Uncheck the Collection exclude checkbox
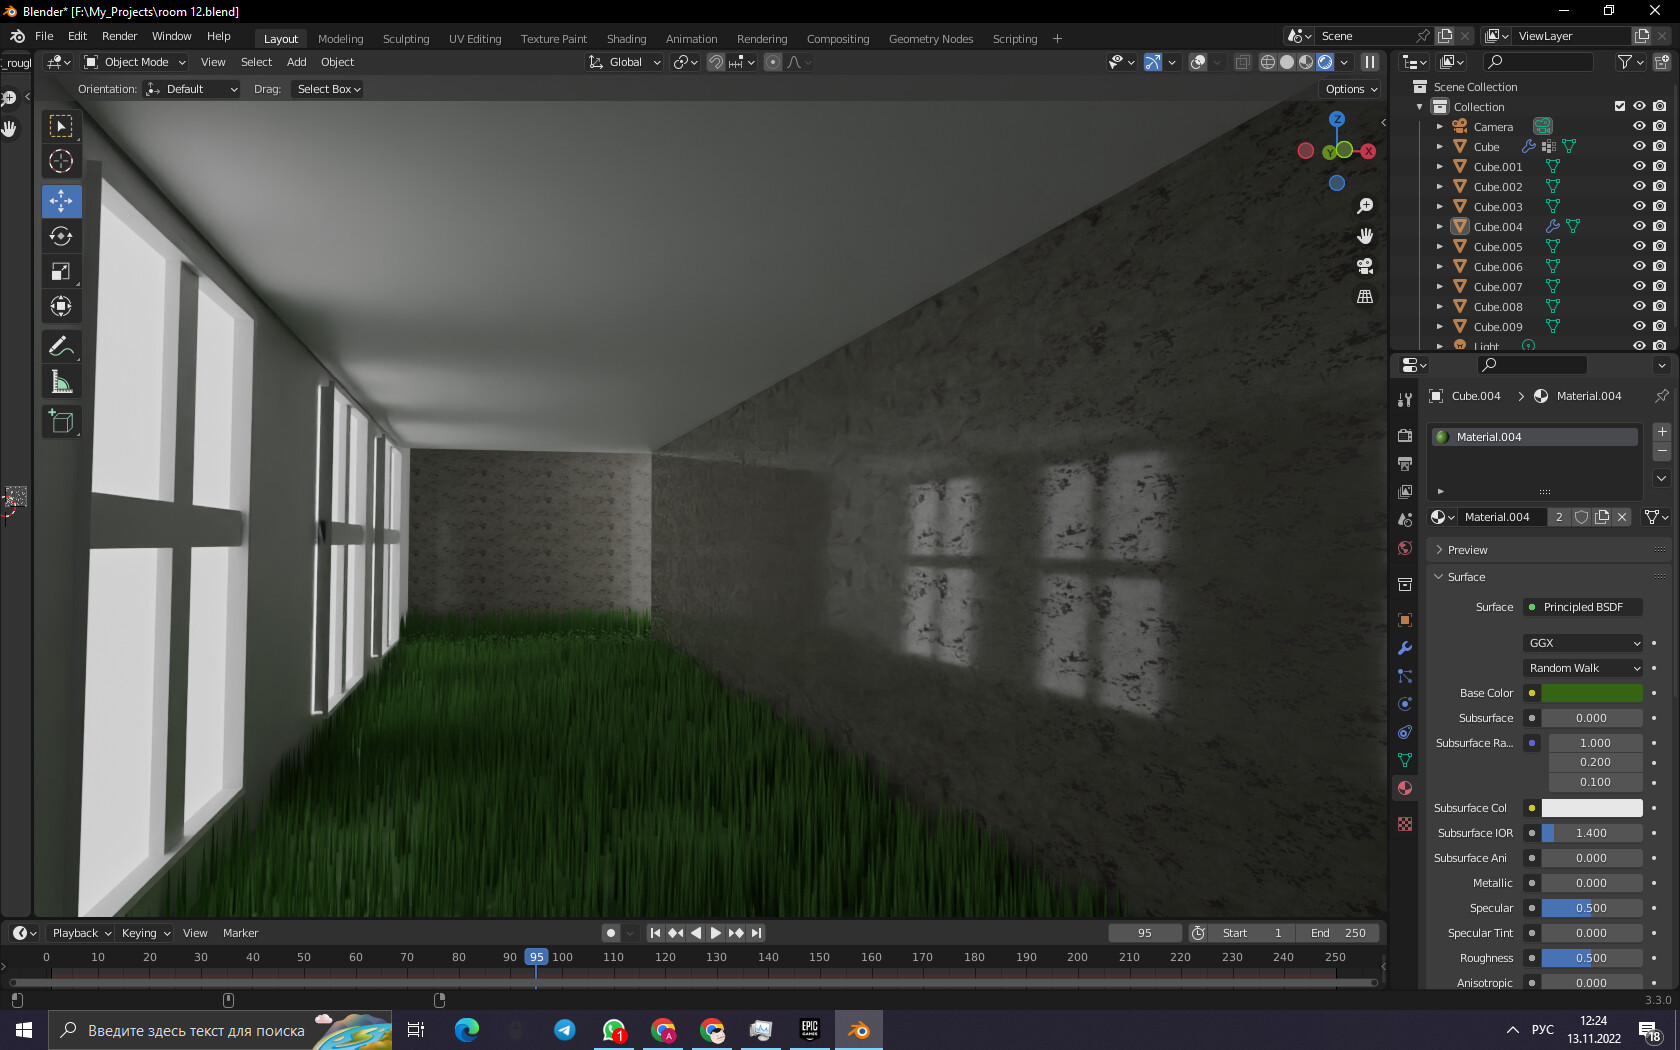Viewport: 1680px width, 1050px height. [x=1620, y=107]
